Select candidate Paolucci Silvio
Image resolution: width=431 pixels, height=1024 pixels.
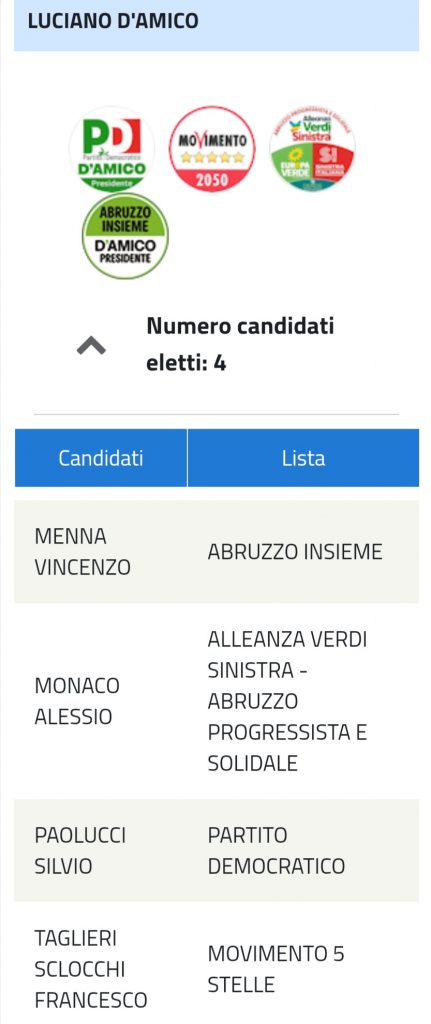(x=80, y=851)
